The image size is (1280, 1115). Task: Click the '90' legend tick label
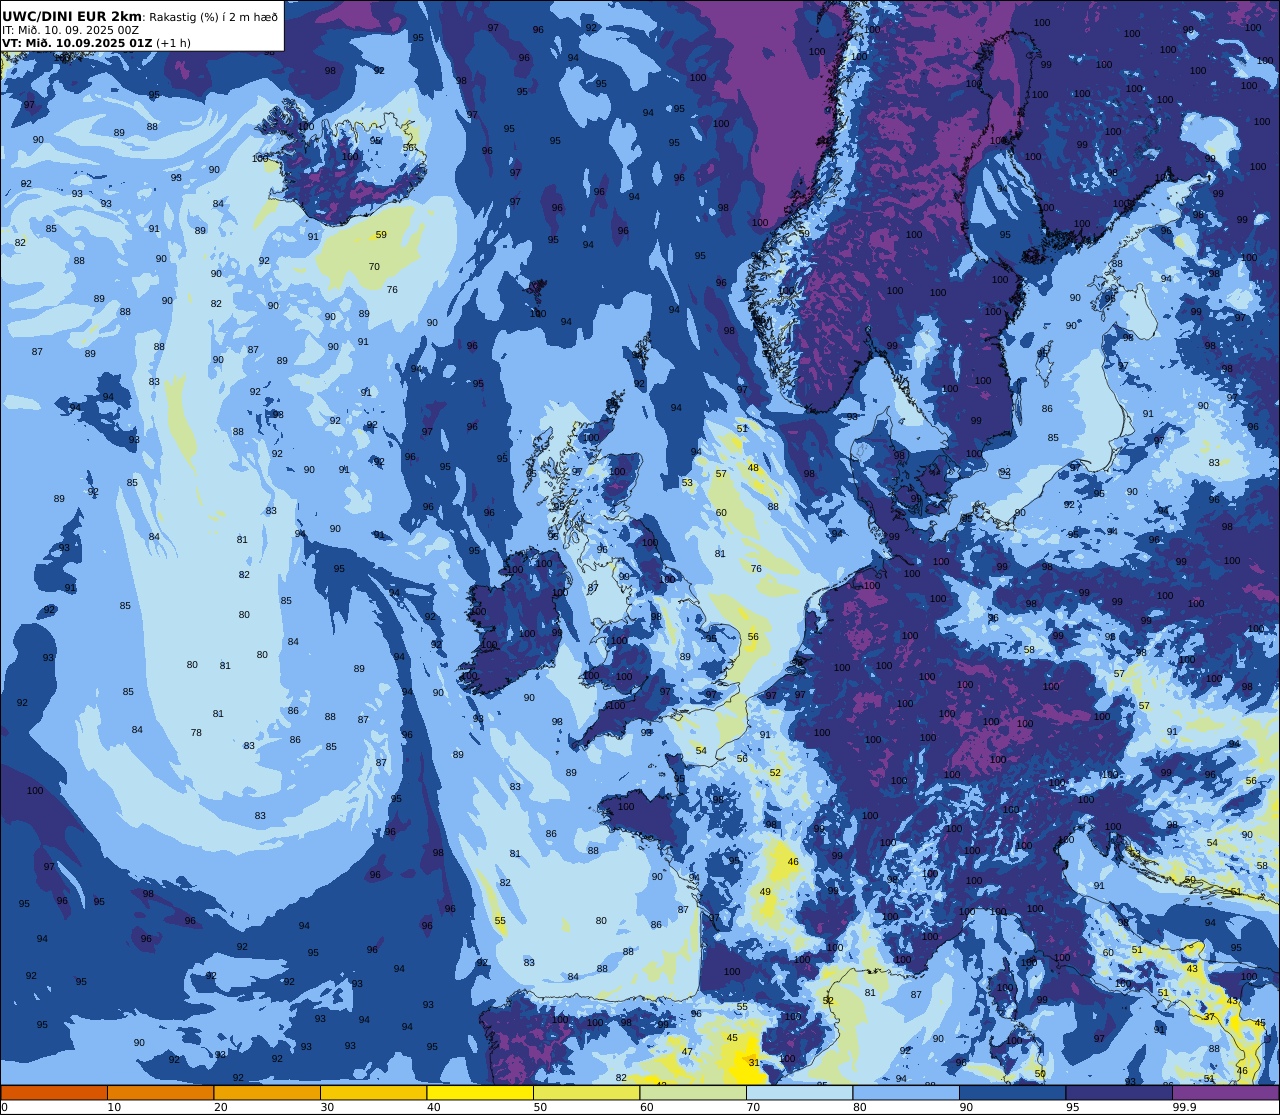(966, 1107)
